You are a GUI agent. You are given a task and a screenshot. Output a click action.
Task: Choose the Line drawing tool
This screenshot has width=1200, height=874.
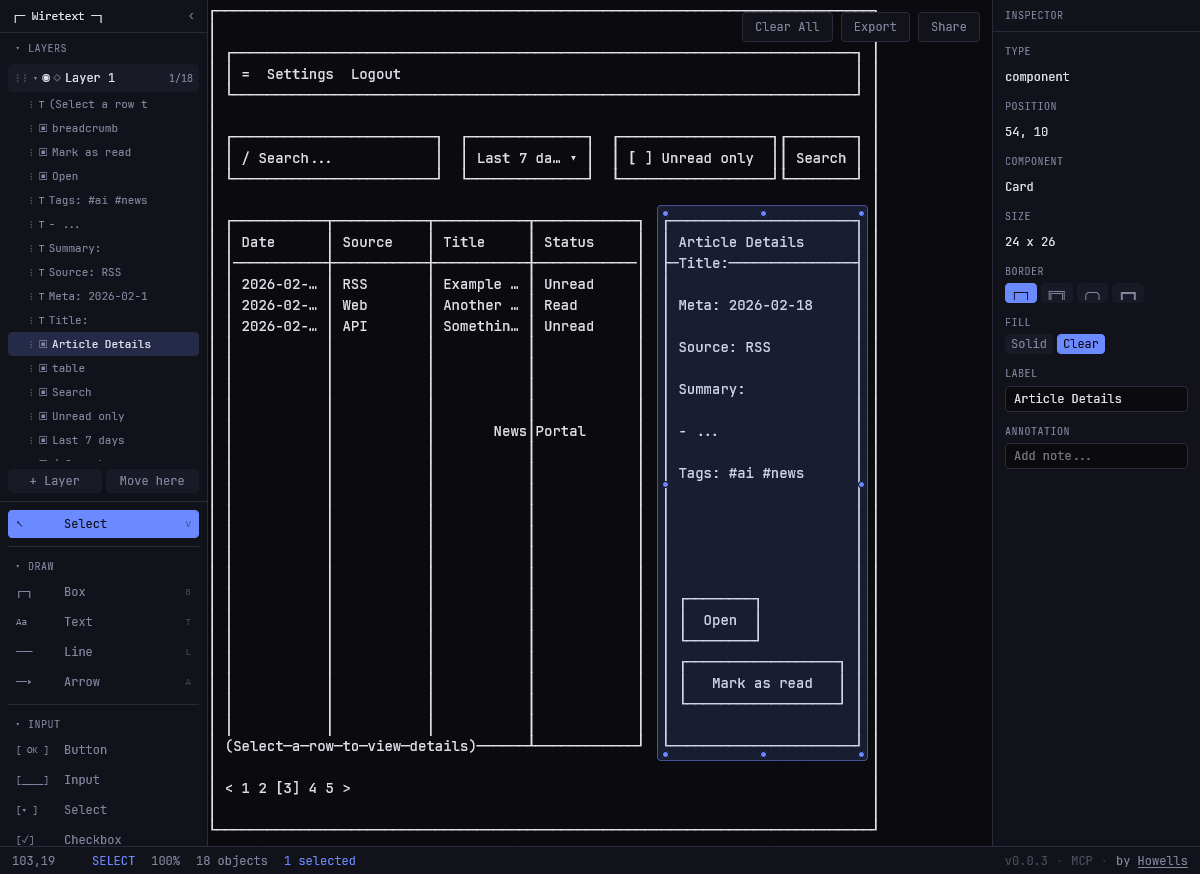pos(78,652)
